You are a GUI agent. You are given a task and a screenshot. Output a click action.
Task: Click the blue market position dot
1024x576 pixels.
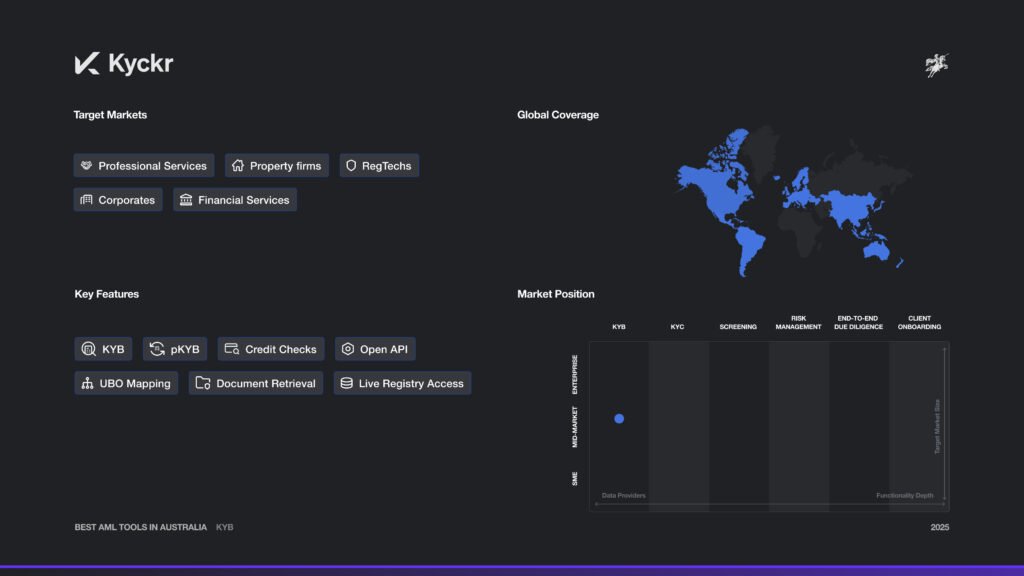(x=619, y=419)
